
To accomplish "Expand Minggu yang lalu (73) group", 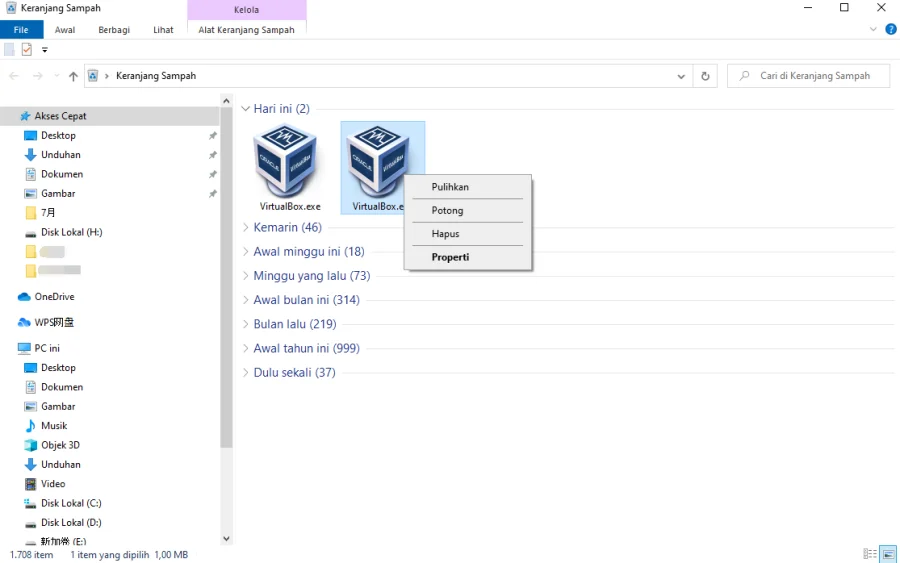I will coord(246,275).
